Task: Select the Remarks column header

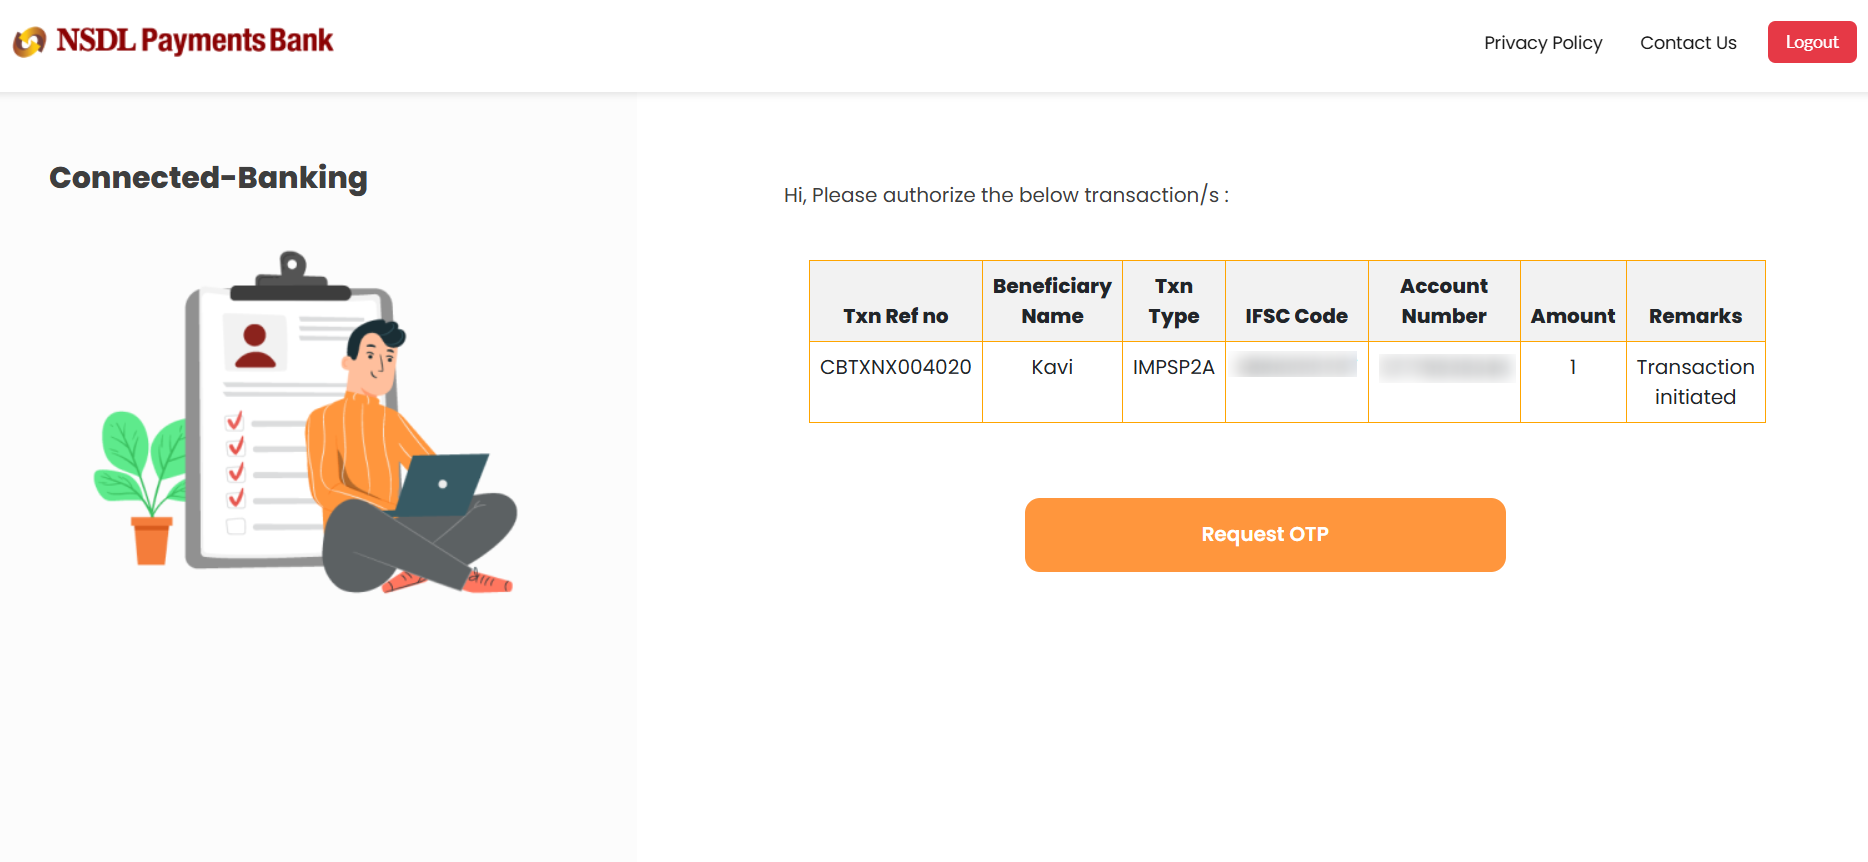Action: pos(1695,316)
